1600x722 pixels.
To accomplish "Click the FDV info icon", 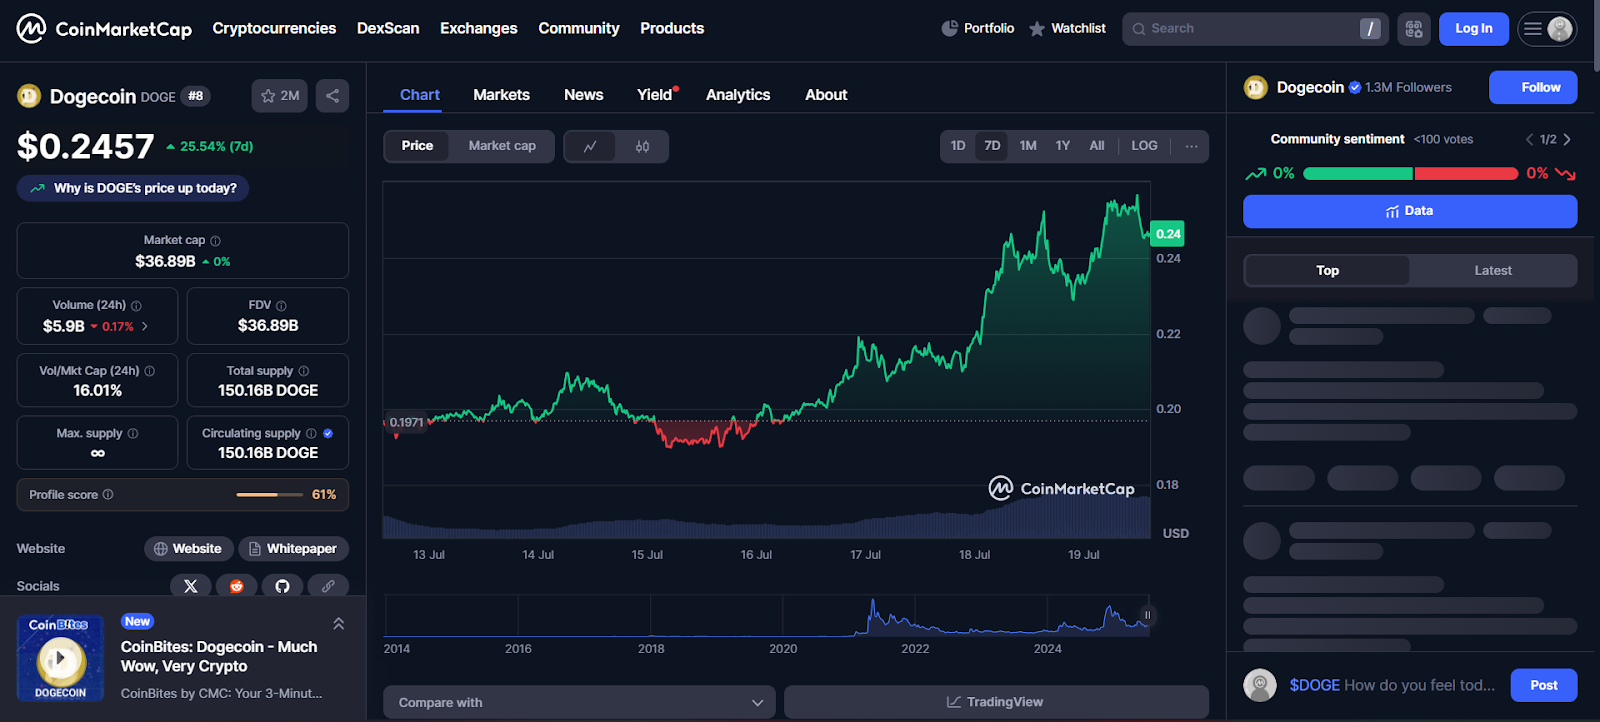I will [281, 306].
